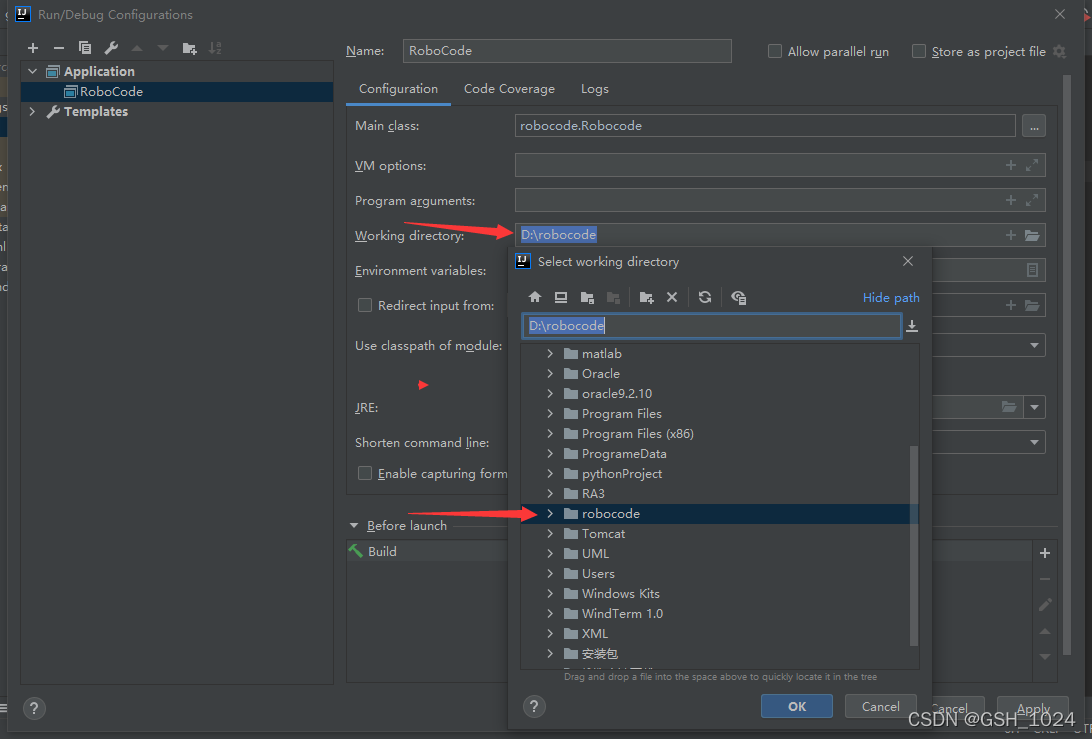Toggle Enable capturing form snapshots checkbox
The image size is (1092, 739).
pyautogui.click(x=365, y=474)
